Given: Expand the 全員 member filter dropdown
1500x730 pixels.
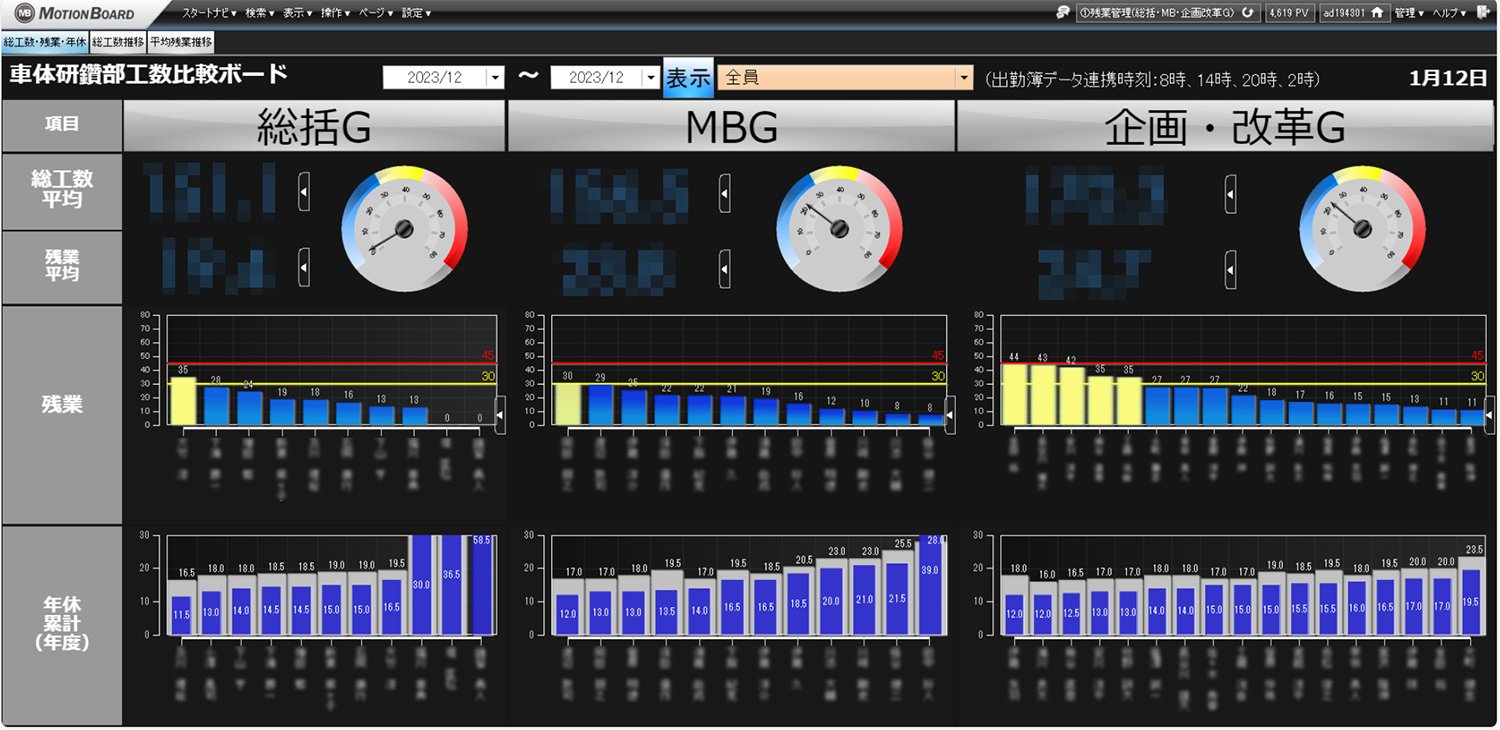Looking at the screenshot, I should click(964, 77).
